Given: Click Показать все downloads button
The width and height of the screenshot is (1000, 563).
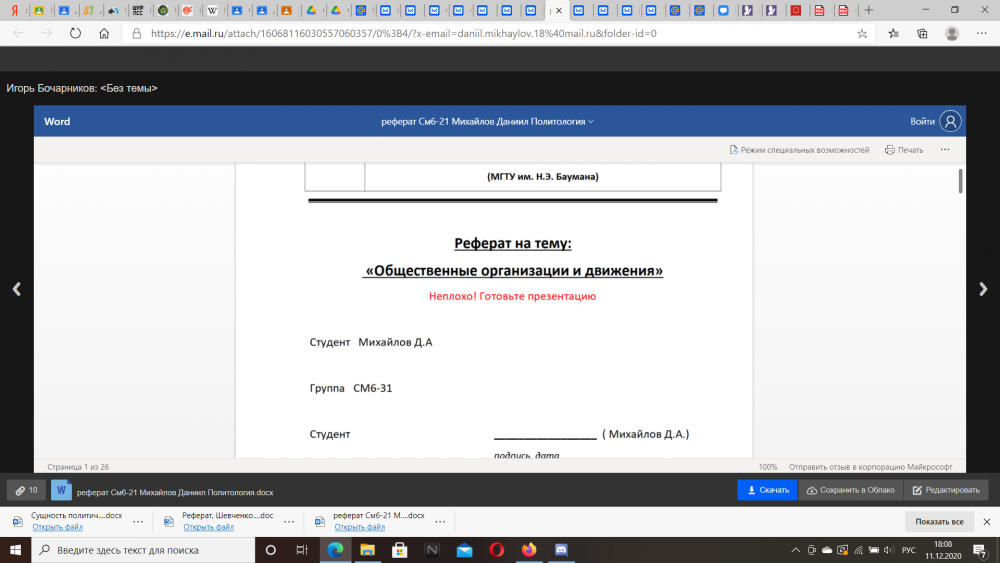Looking at the screenshot, I should (x=939, y=522).
